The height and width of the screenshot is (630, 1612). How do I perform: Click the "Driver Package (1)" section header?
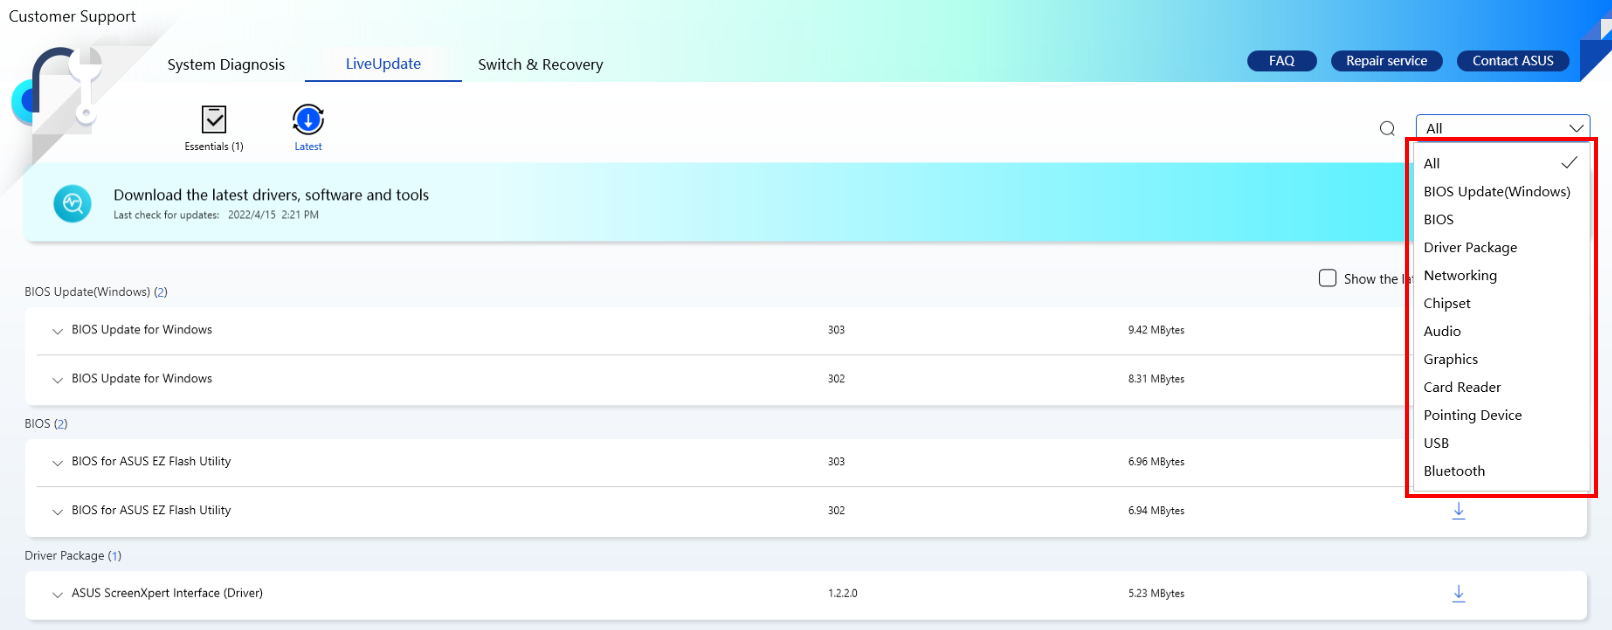point(73,556)
